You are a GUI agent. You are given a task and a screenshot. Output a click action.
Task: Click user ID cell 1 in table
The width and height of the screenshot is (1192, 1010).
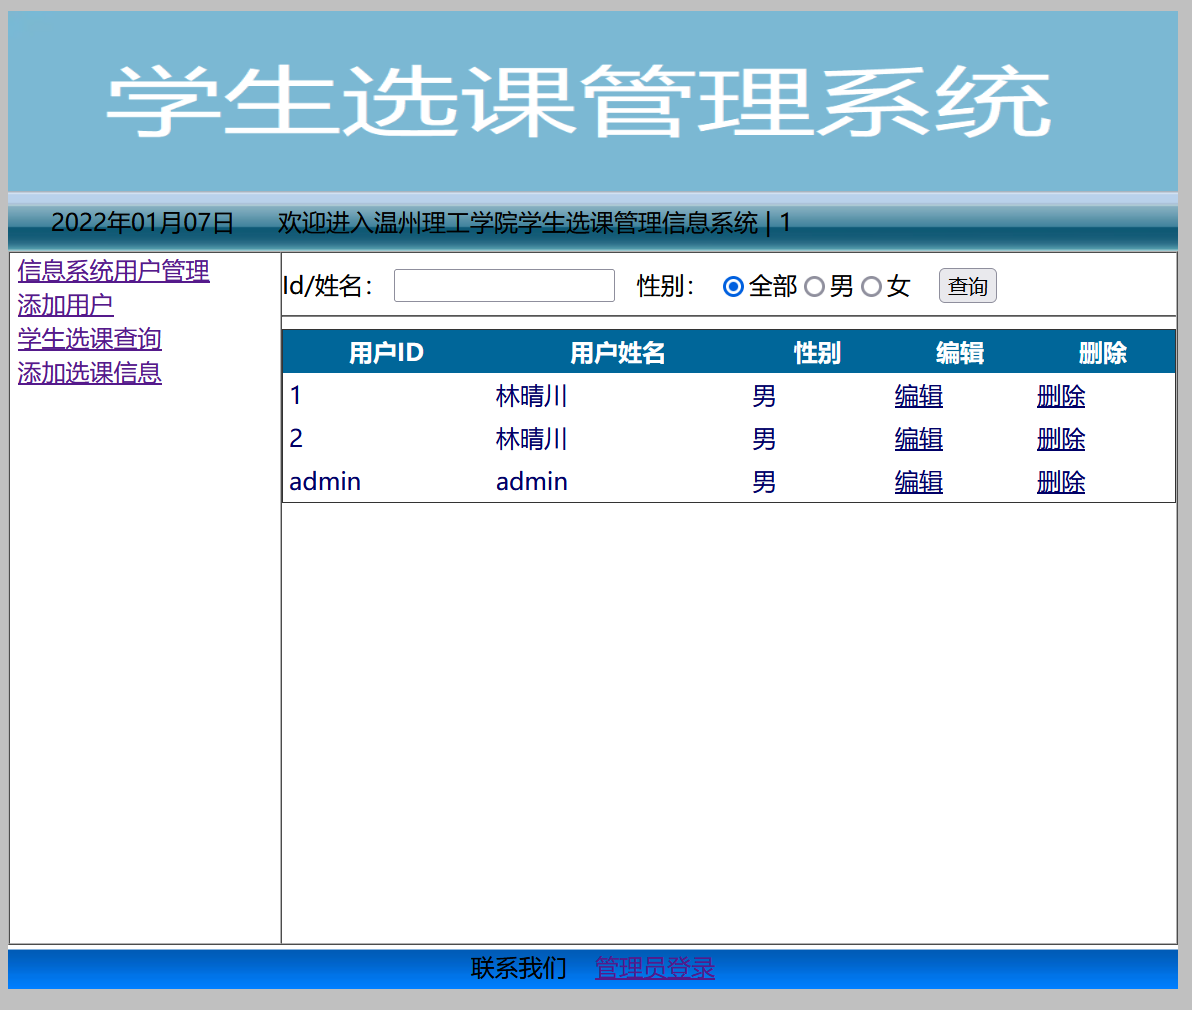(296, 396)
